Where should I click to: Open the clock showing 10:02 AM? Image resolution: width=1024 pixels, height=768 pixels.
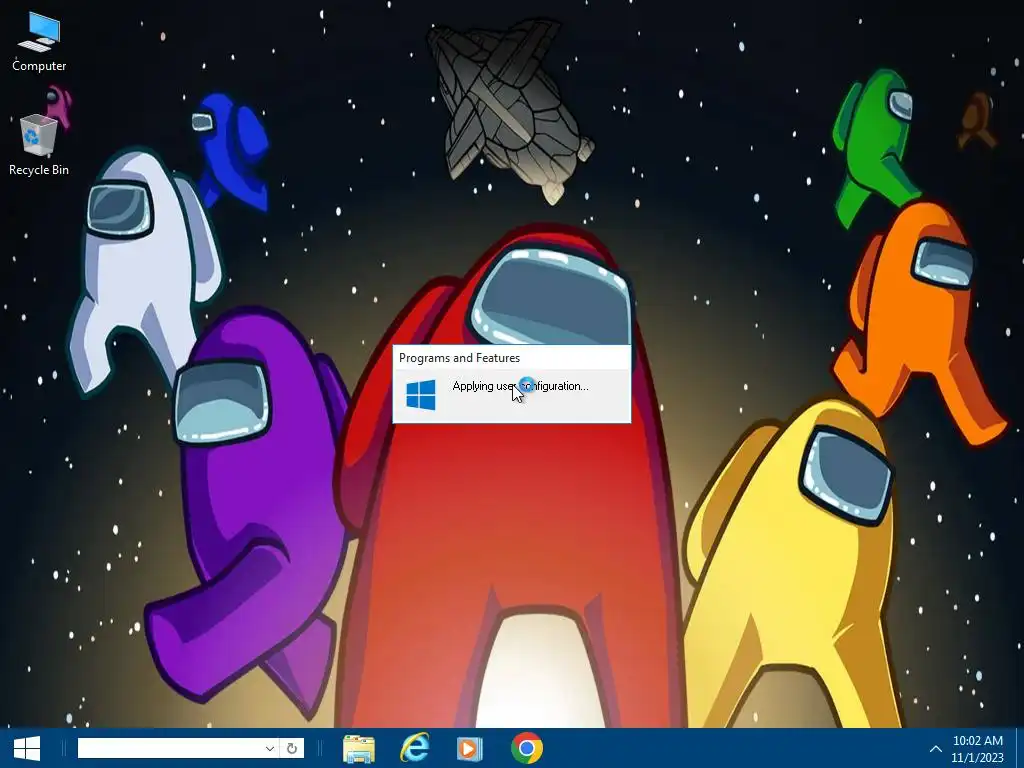tap(978, 749)
